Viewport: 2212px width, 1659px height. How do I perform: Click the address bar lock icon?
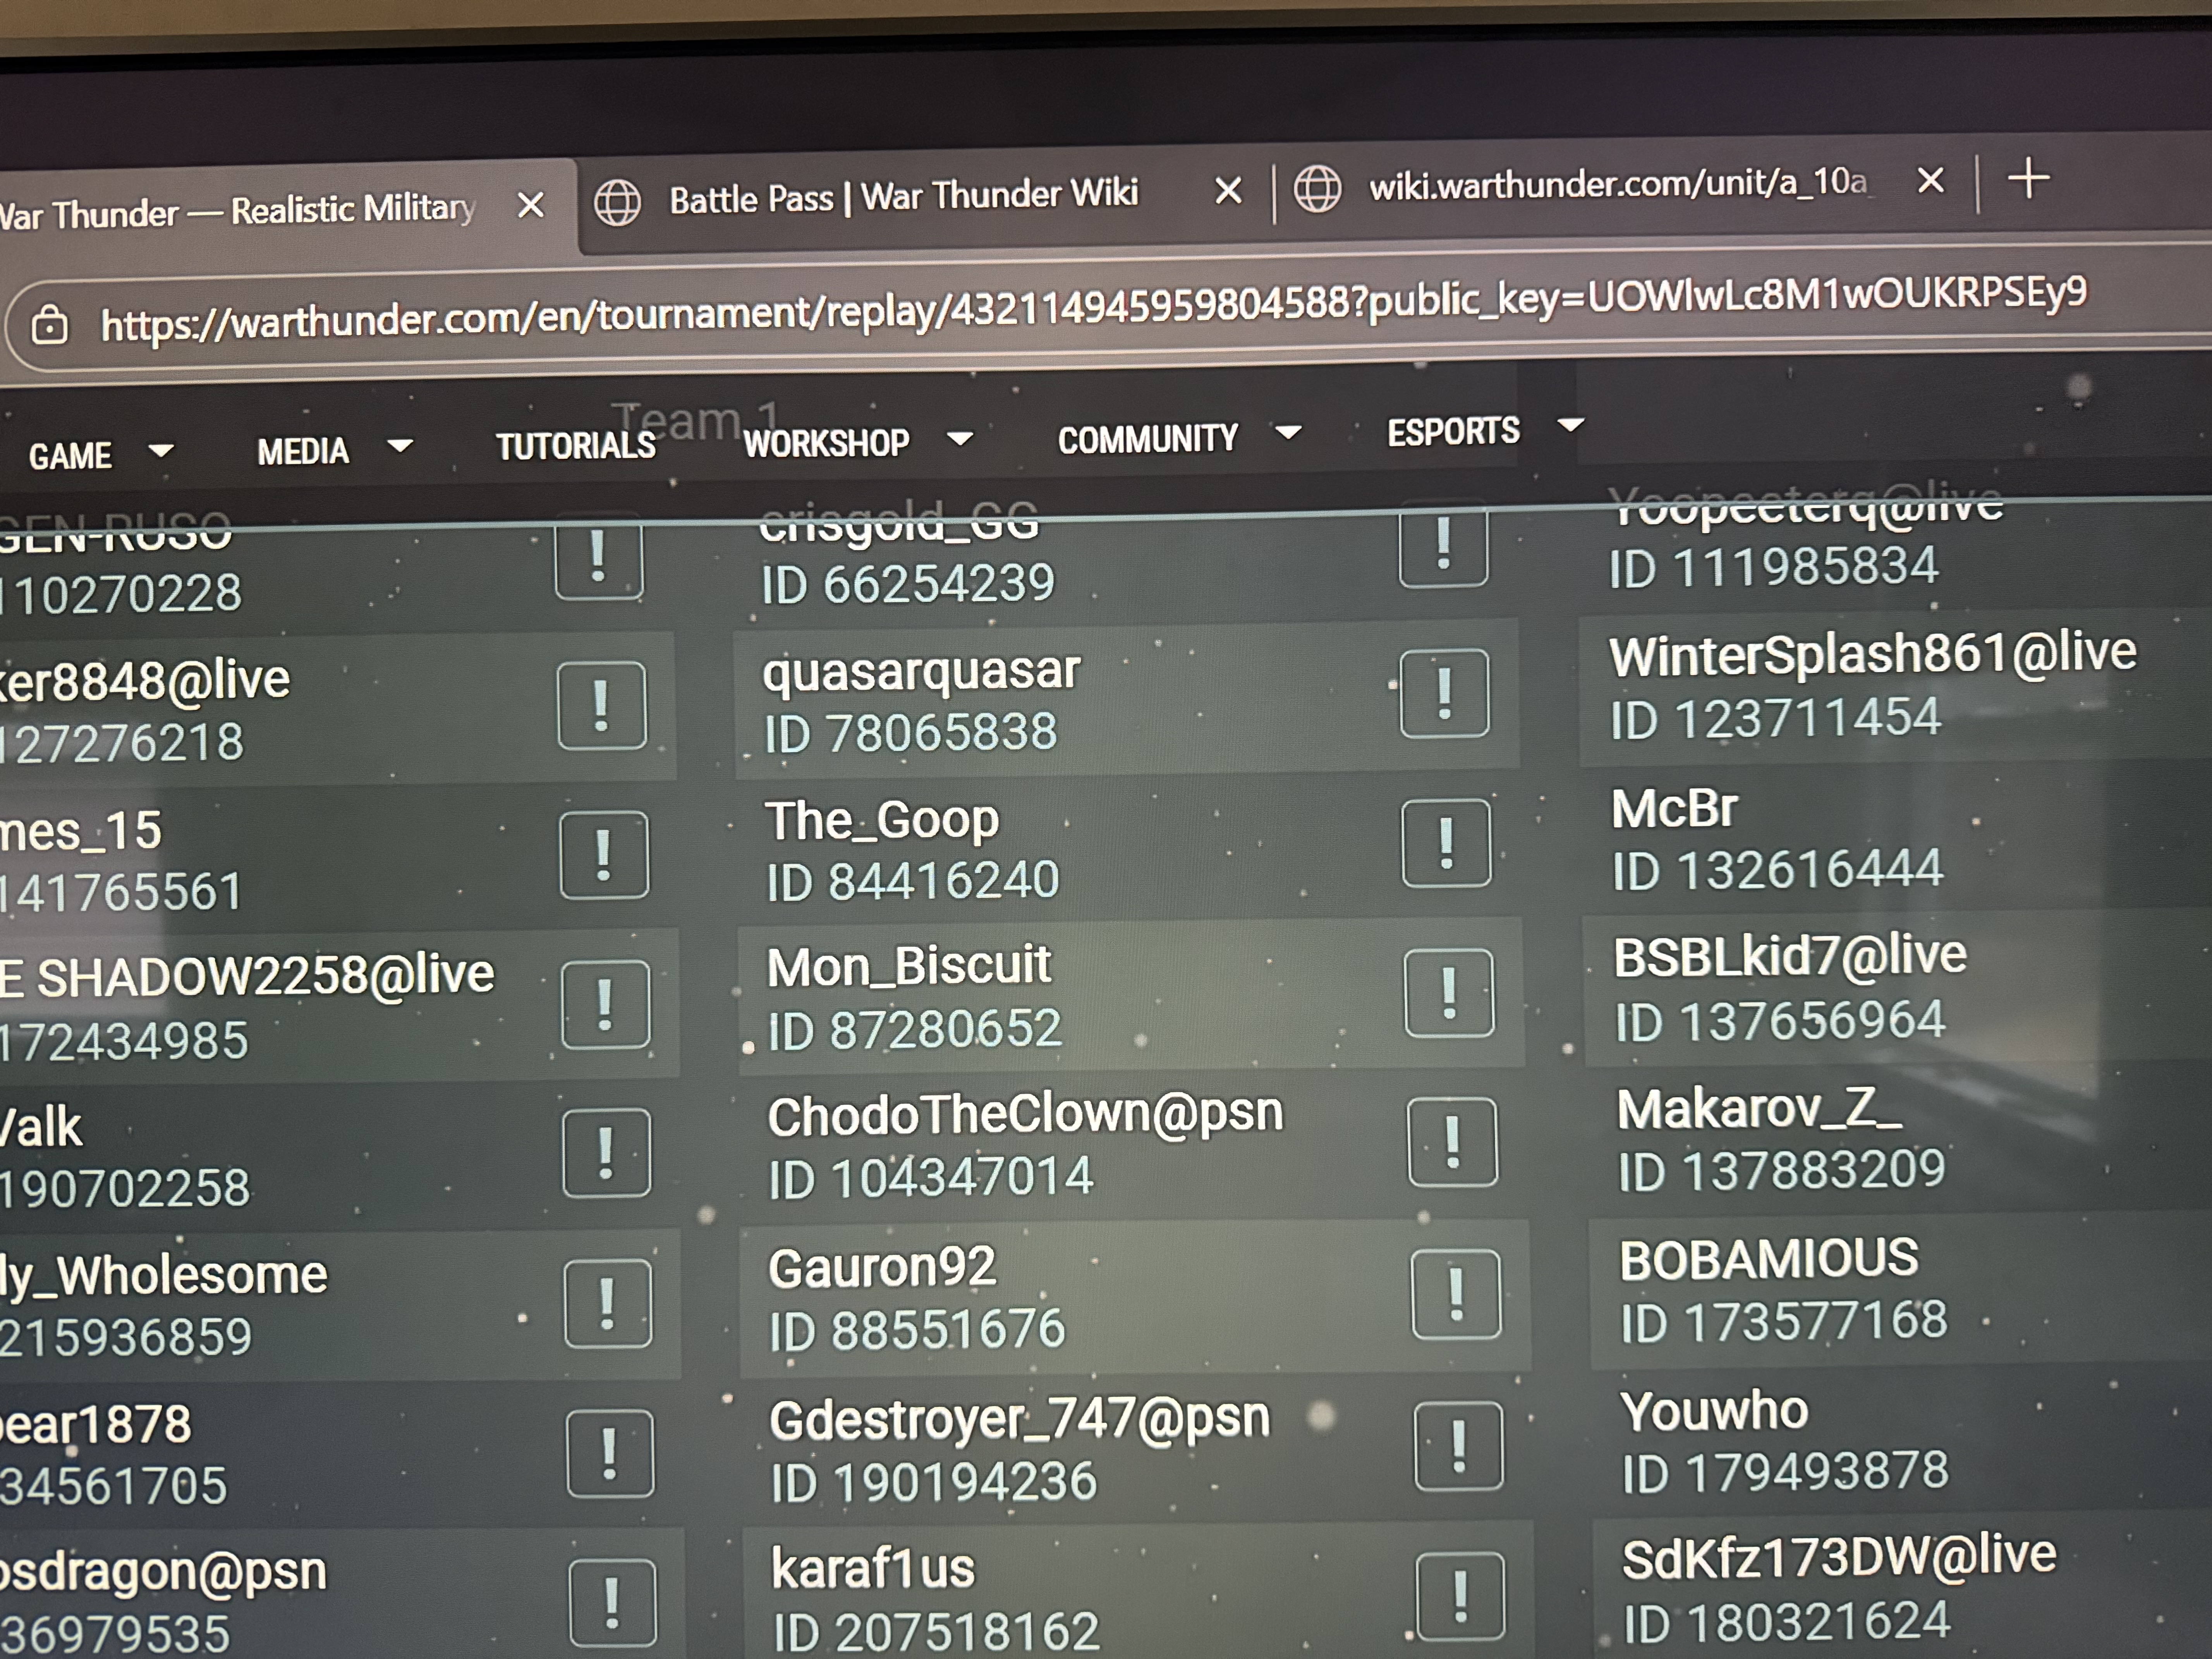click(x=49, y=326)
